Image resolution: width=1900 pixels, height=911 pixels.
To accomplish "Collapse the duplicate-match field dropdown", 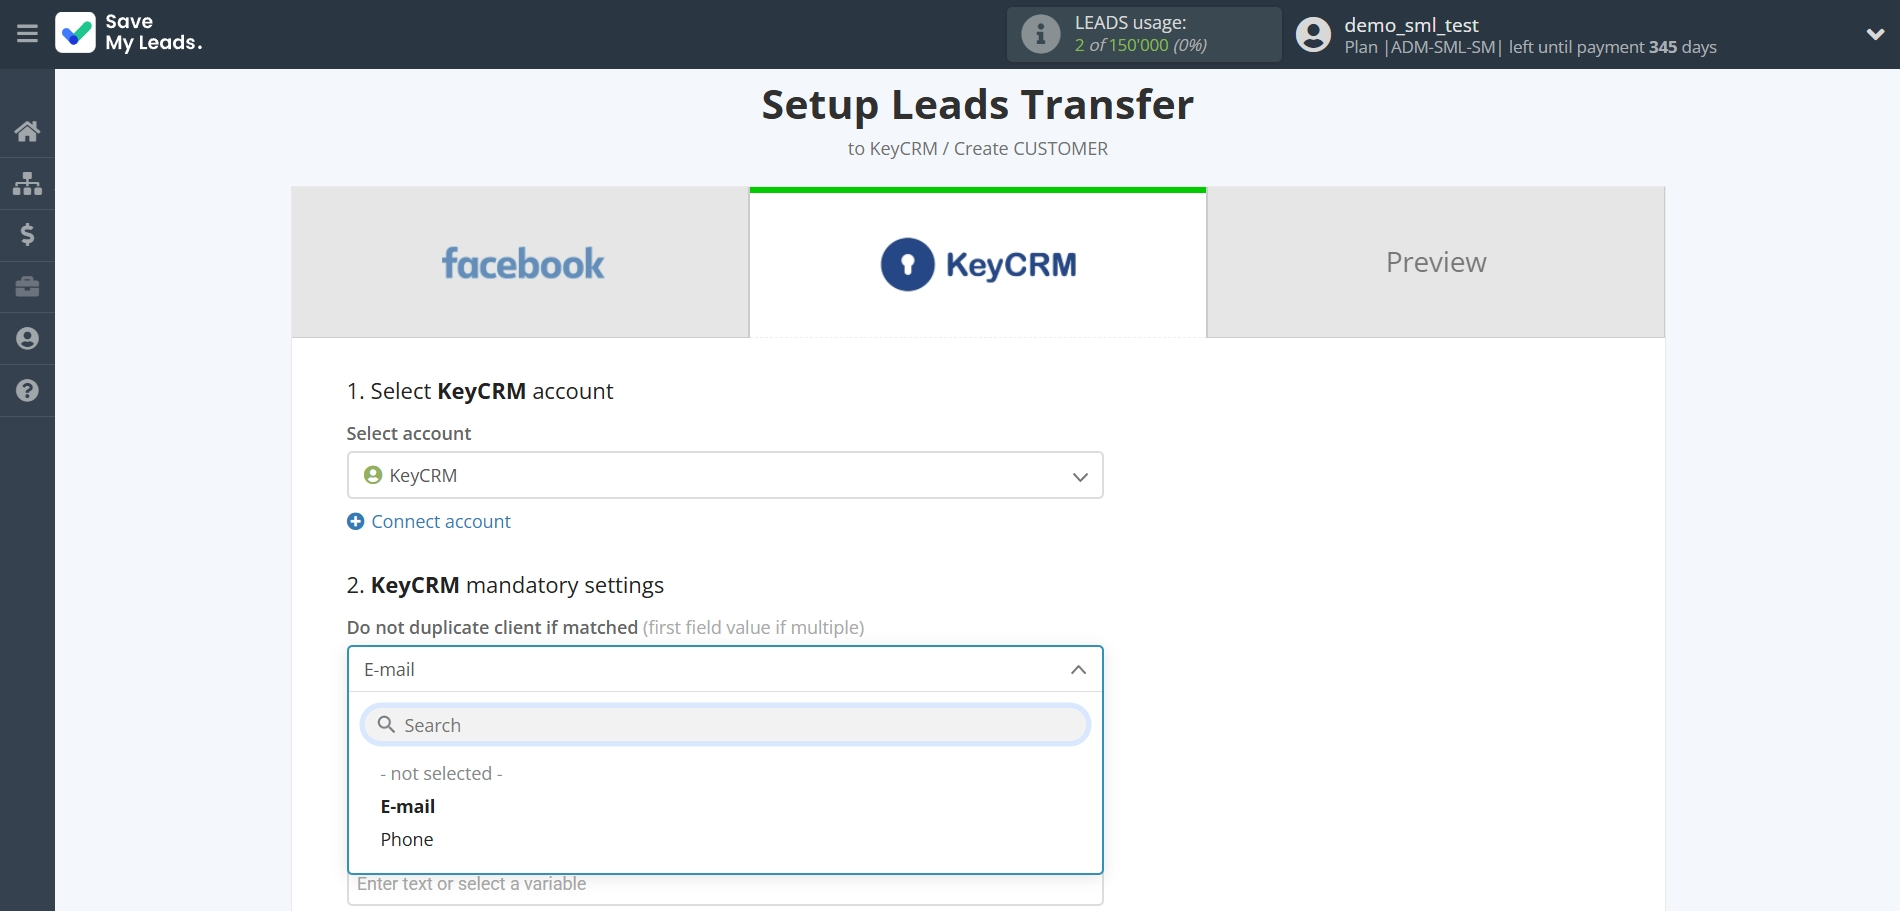I will [1079, 669].
